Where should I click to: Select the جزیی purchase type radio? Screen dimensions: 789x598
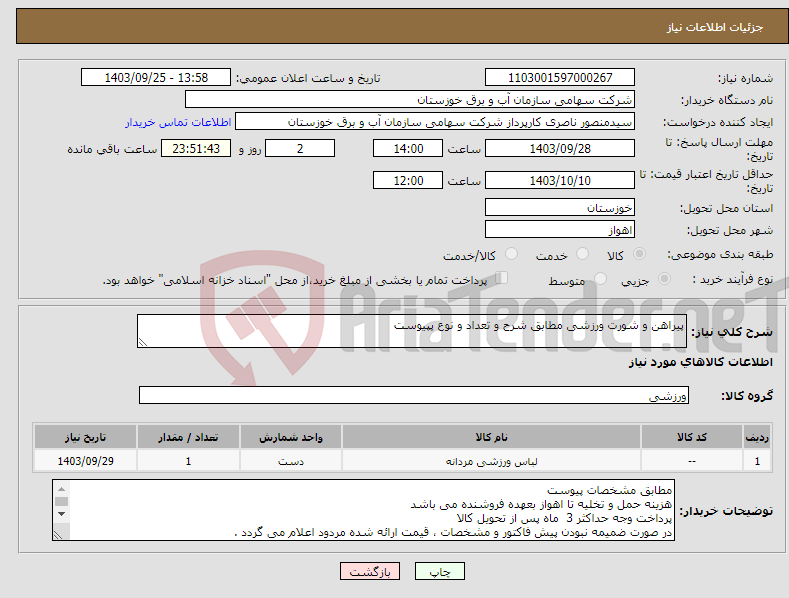click(x=664, y=278)
